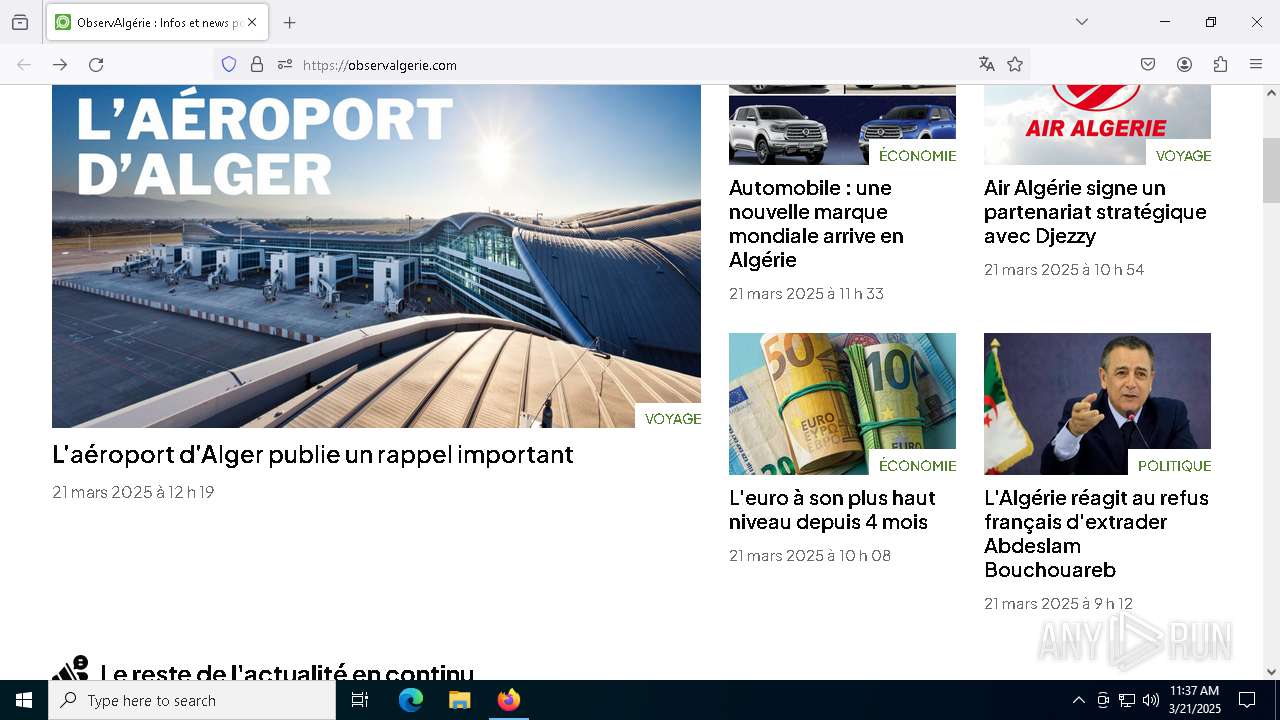This screenshot has width=1280, height=720.
Task: Reload the current page
Action: pos(96,64)
